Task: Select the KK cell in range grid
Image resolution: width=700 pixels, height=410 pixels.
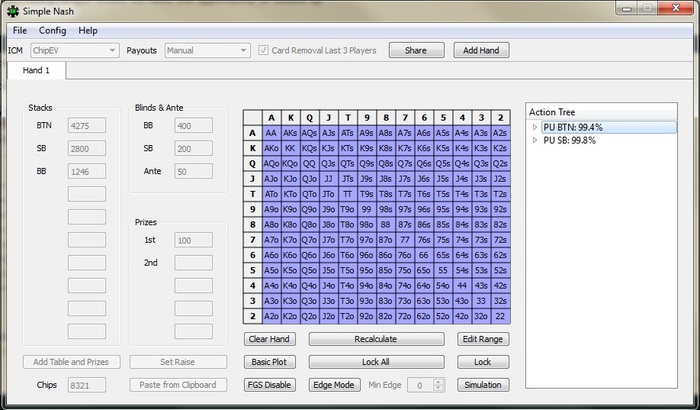Action: click(290, 148)
